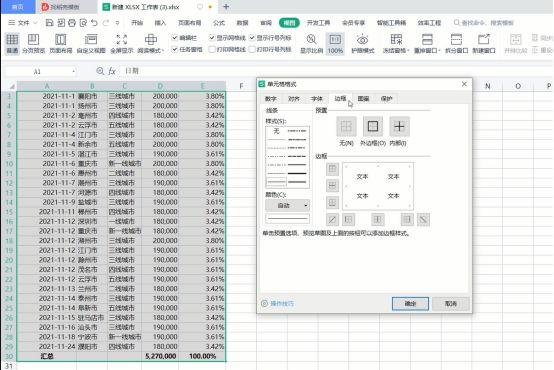Toggle Eye Protection mode (护眼模式)
This screenshot has height=370, width=554.
pos(363,43)
